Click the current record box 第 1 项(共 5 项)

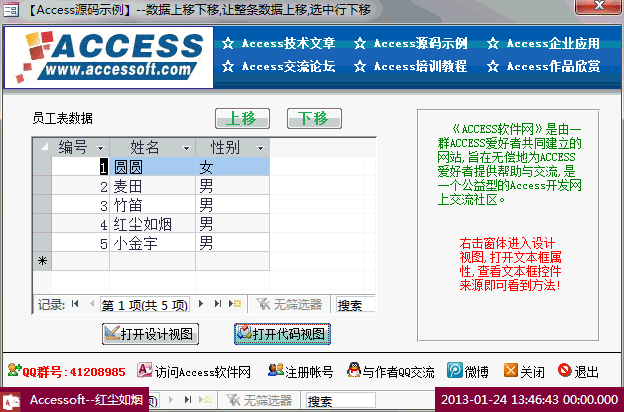coord(145,305)
